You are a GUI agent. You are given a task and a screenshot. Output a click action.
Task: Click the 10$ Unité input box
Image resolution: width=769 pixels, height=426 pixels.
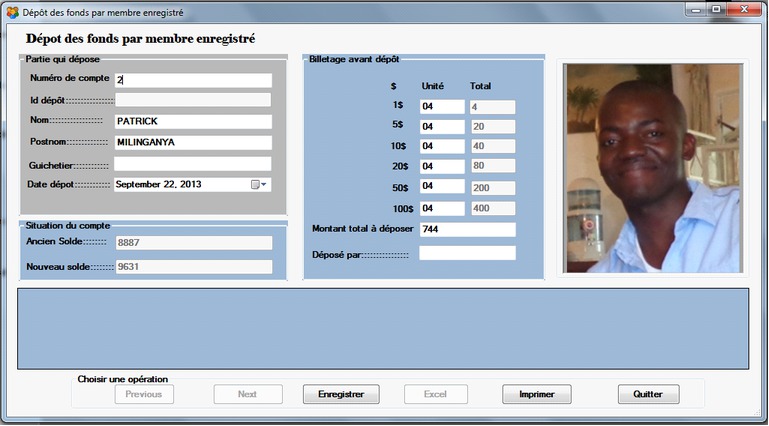(442, 146)
